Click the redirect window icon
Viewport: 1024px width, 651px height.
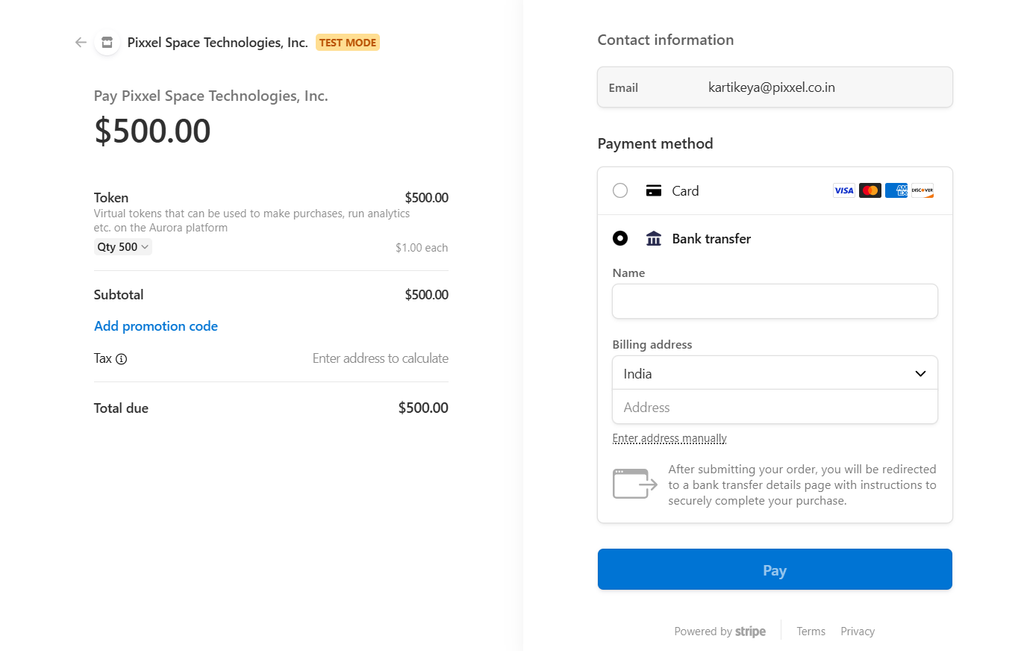(x=635, y=484)
